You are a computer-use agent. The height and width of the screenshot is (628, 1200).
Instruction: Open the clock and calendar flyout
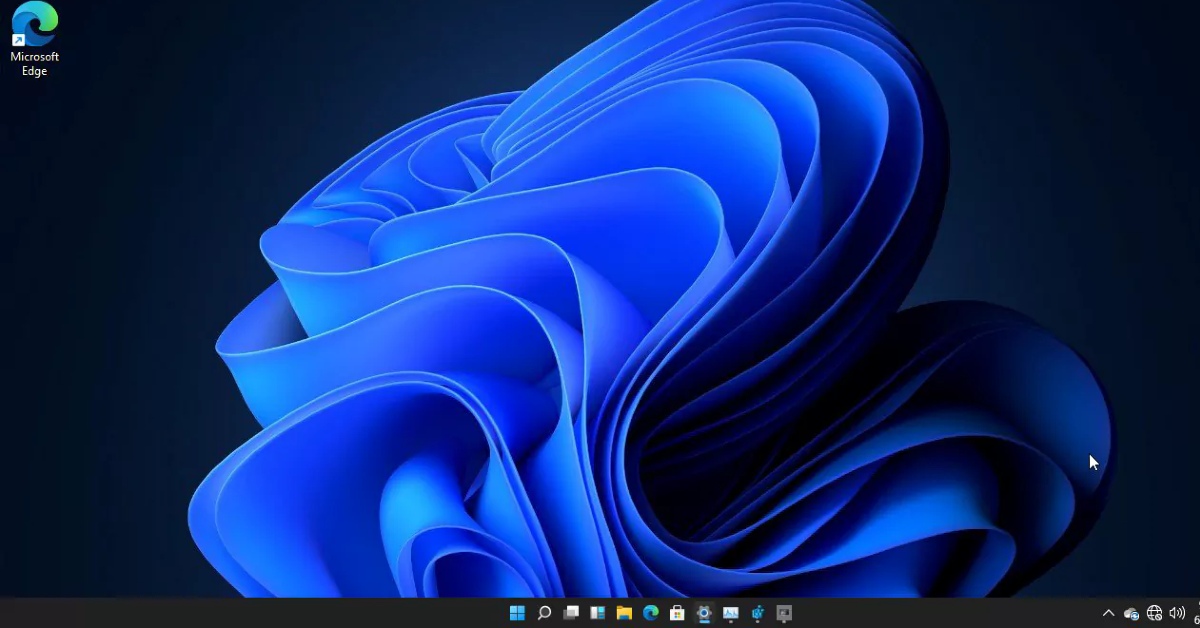point(1196,613)
